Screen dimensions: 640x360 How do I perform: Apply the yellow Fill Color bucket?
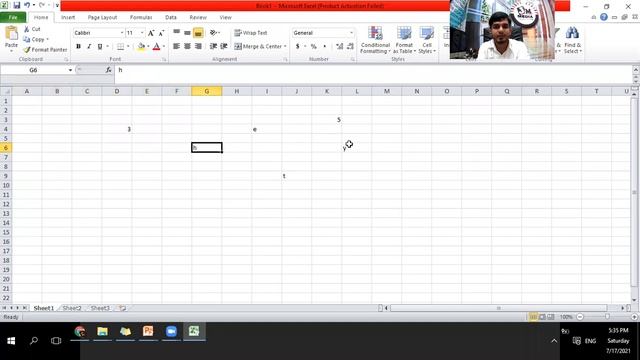(x=141, y=47)
